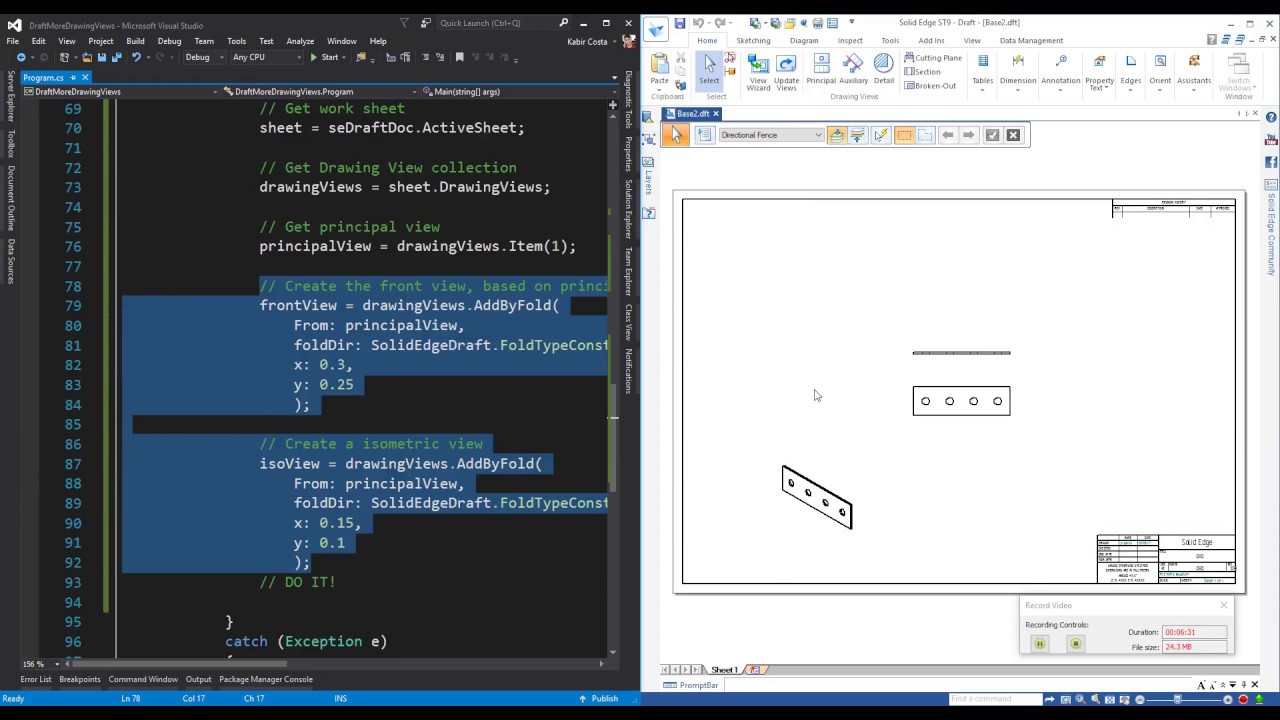Click the Property Text button

coord(1099,74)
